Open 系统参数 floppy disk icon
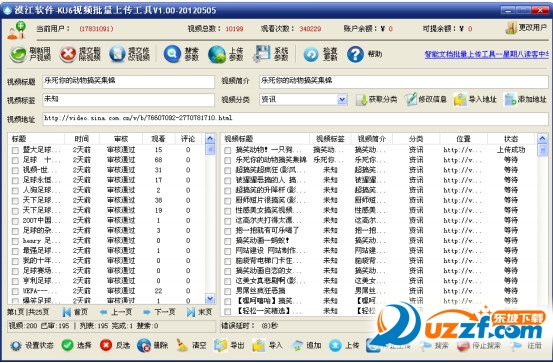 point(262,54)
